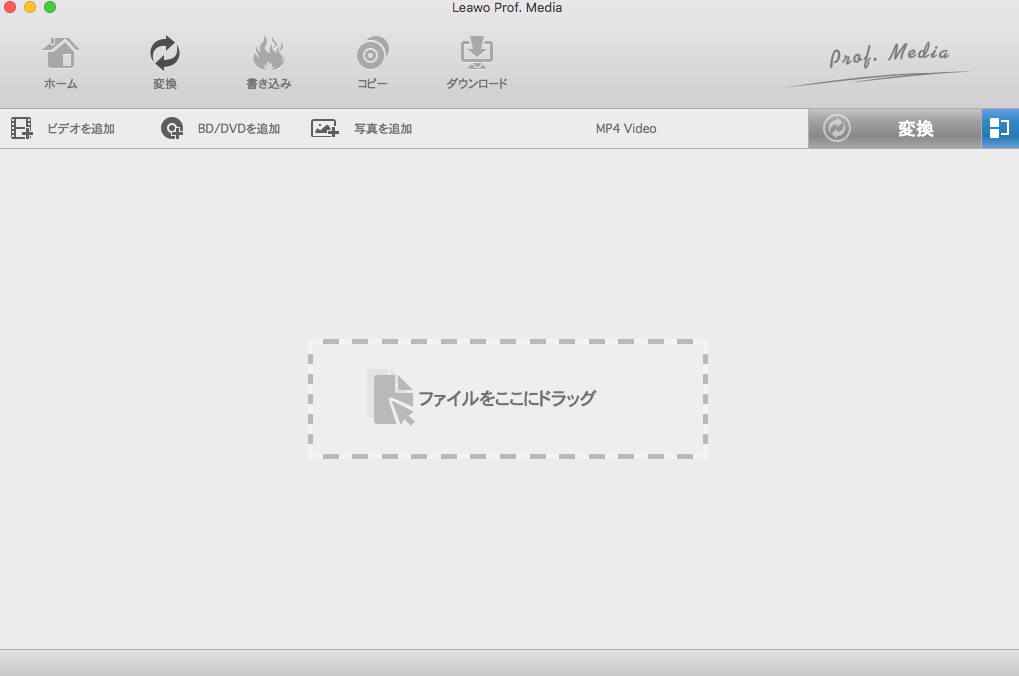The image size is (1019, 676).
Task: Click the ビデオを追加 film strip icon
Action: (x=21, y=129)
